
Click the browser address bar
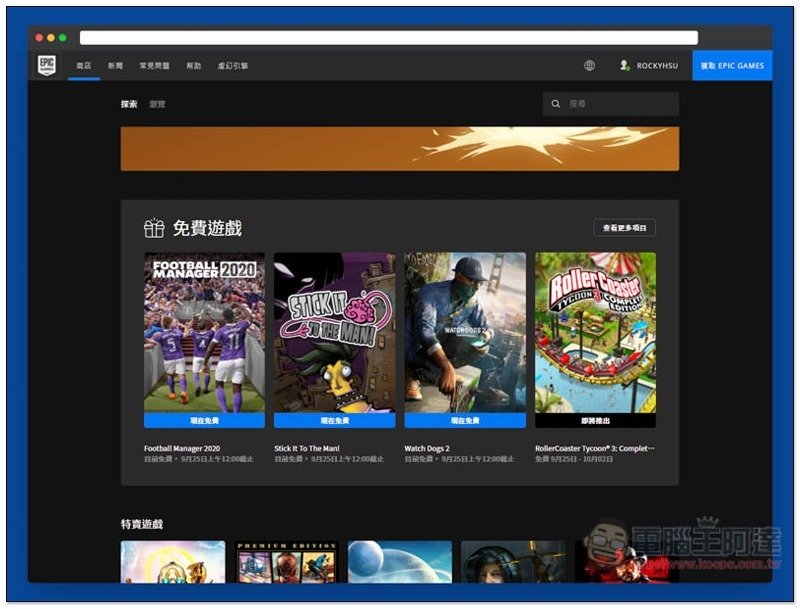coord(389,38)
